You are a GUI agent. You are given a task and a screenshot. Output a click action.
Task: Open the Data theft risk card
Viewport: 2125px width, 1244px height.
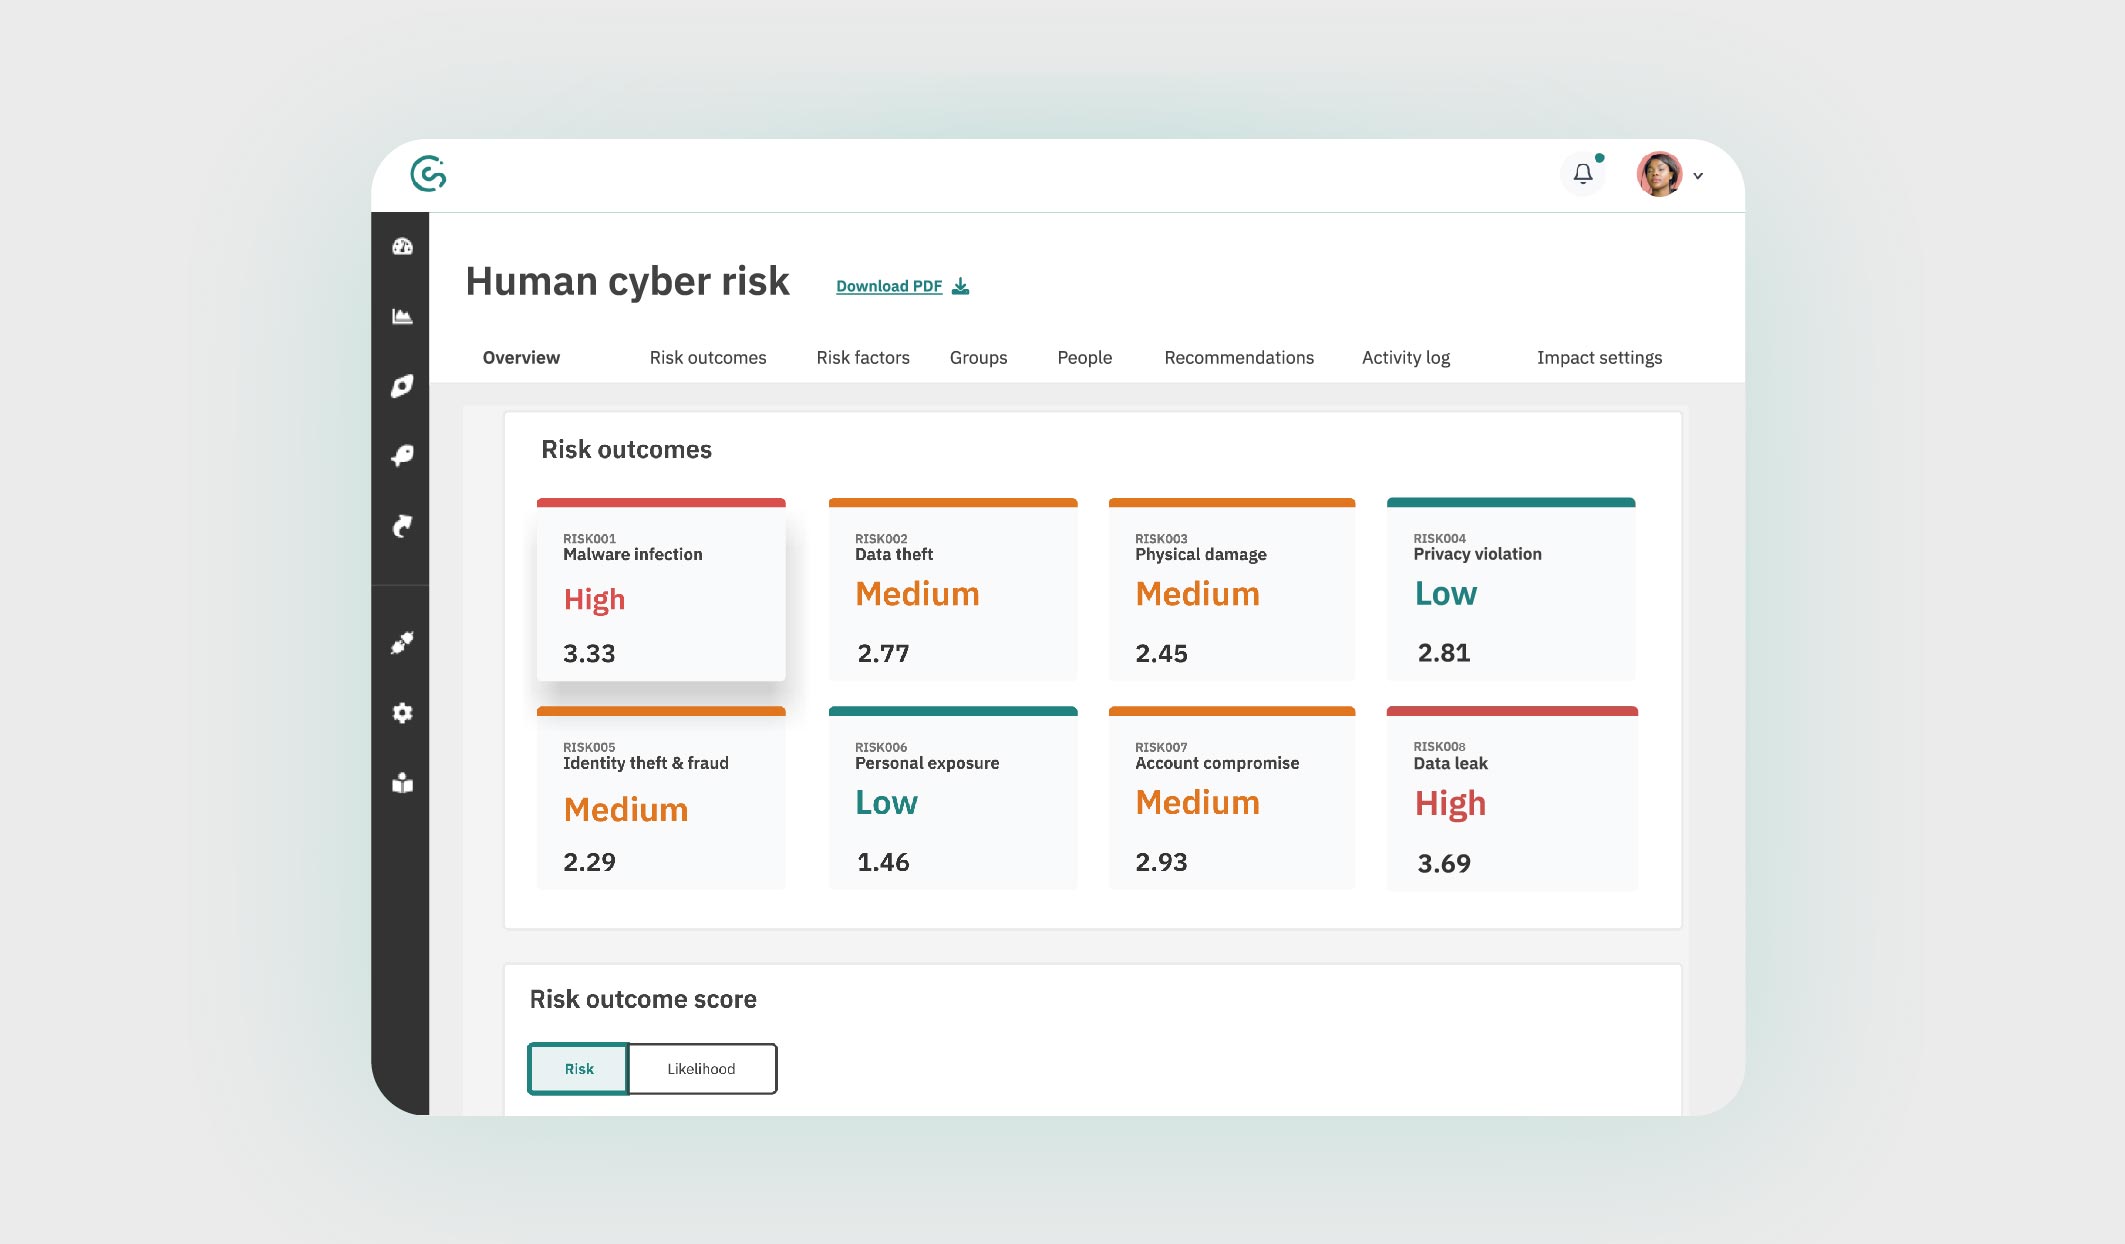point(953,590)
